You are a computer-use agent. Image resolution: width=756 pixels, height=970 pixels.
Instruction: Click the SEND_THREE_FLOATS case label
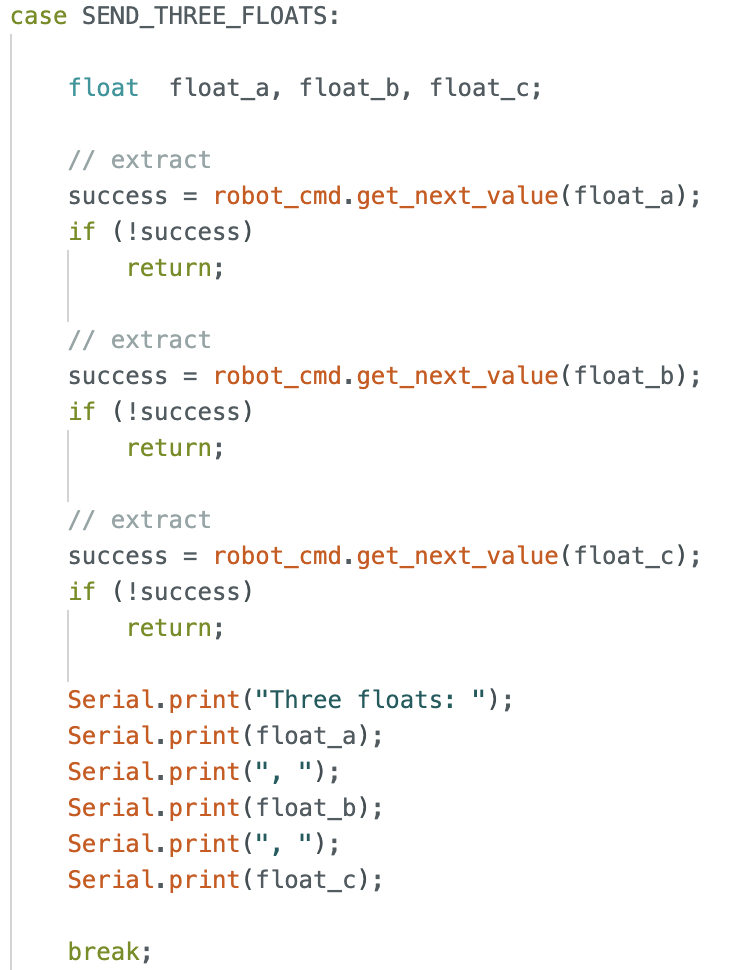click(x=196, y=17)
